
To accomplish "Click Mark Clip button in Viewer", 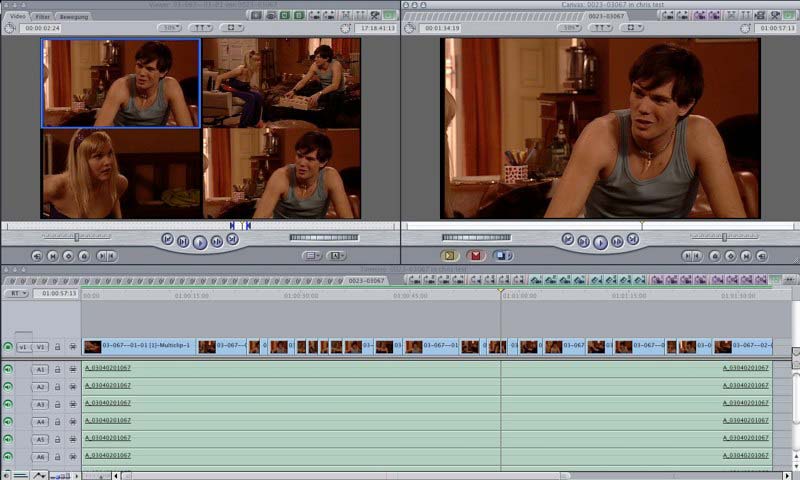I will point(53,256).
